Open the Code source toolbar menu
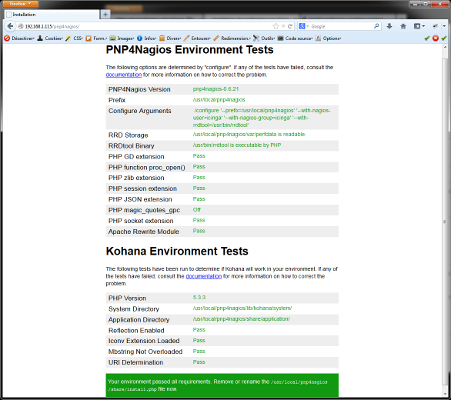 click(x=295, y=38)
